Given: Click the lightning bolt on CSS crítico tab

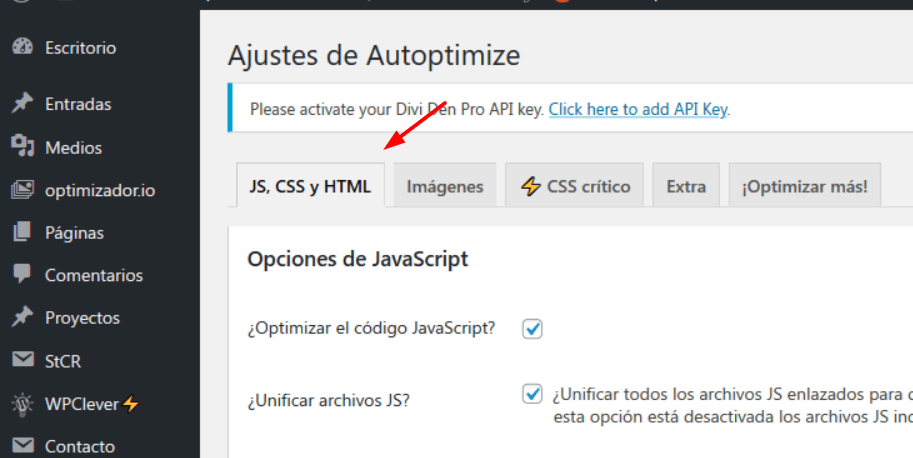Looking at the screenshot, I should [530, 186].
